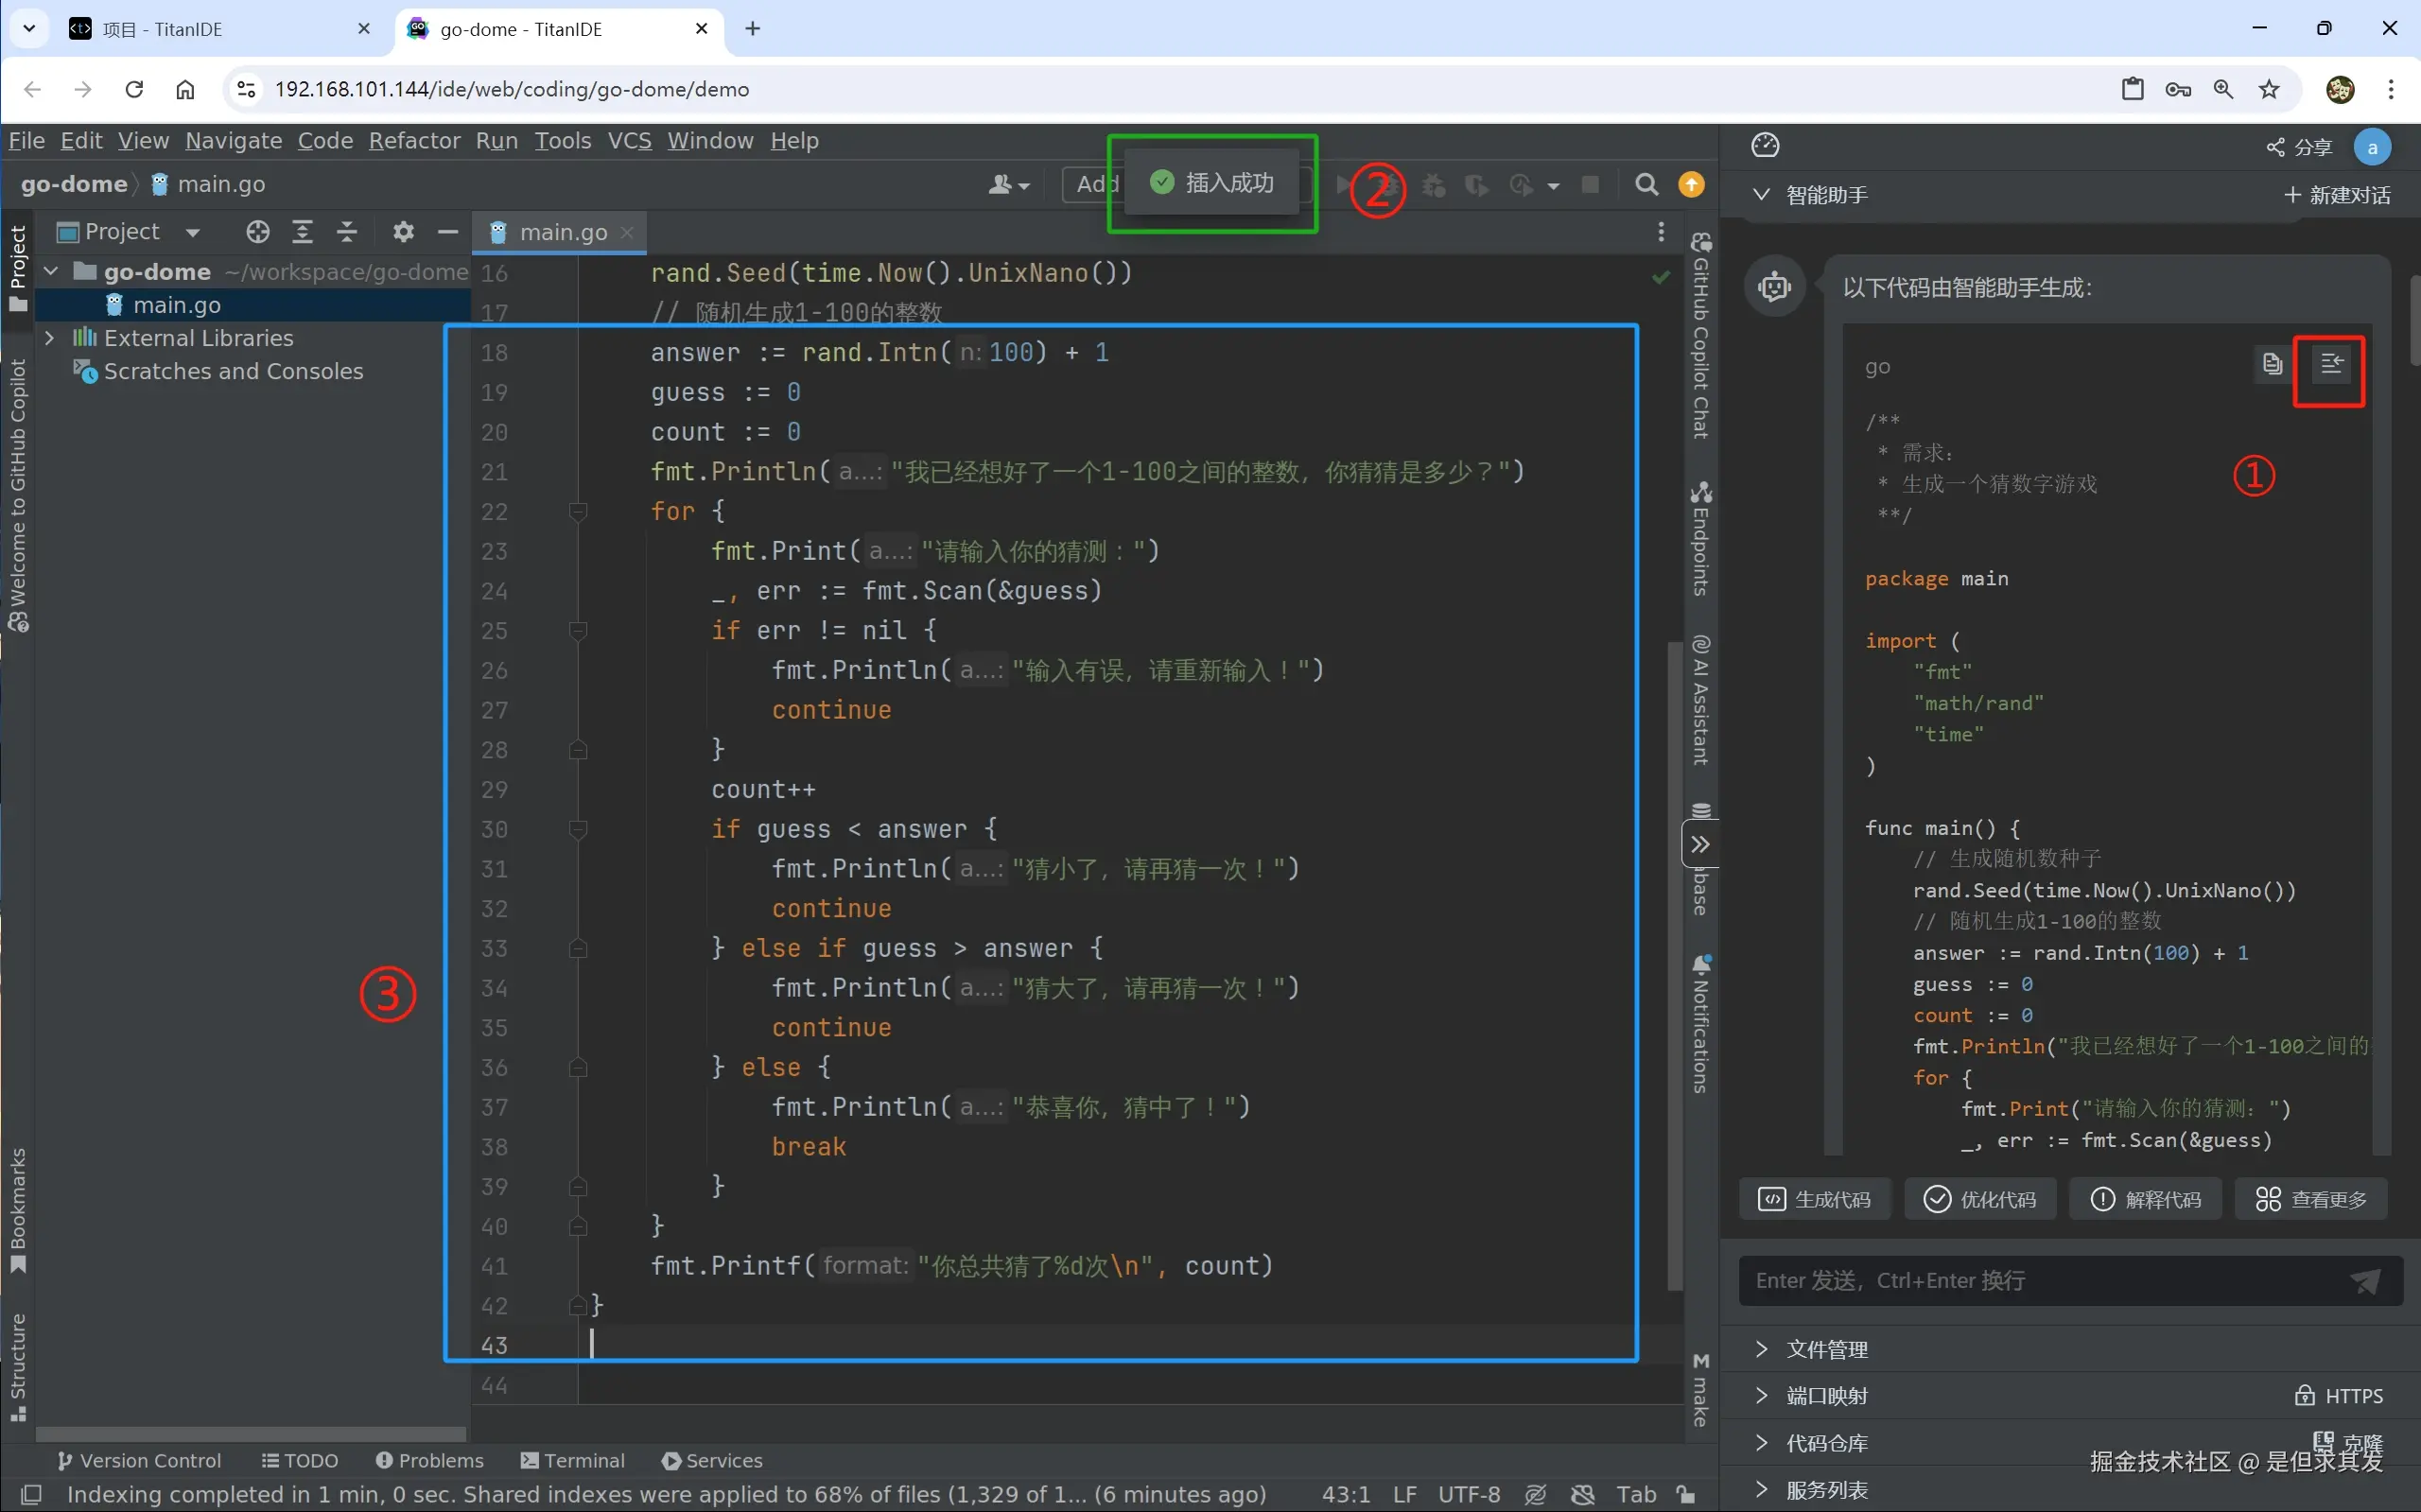Toggle read-only lock icon in status bar
2421x1512 pixels.
(x=1686, y=1494)
